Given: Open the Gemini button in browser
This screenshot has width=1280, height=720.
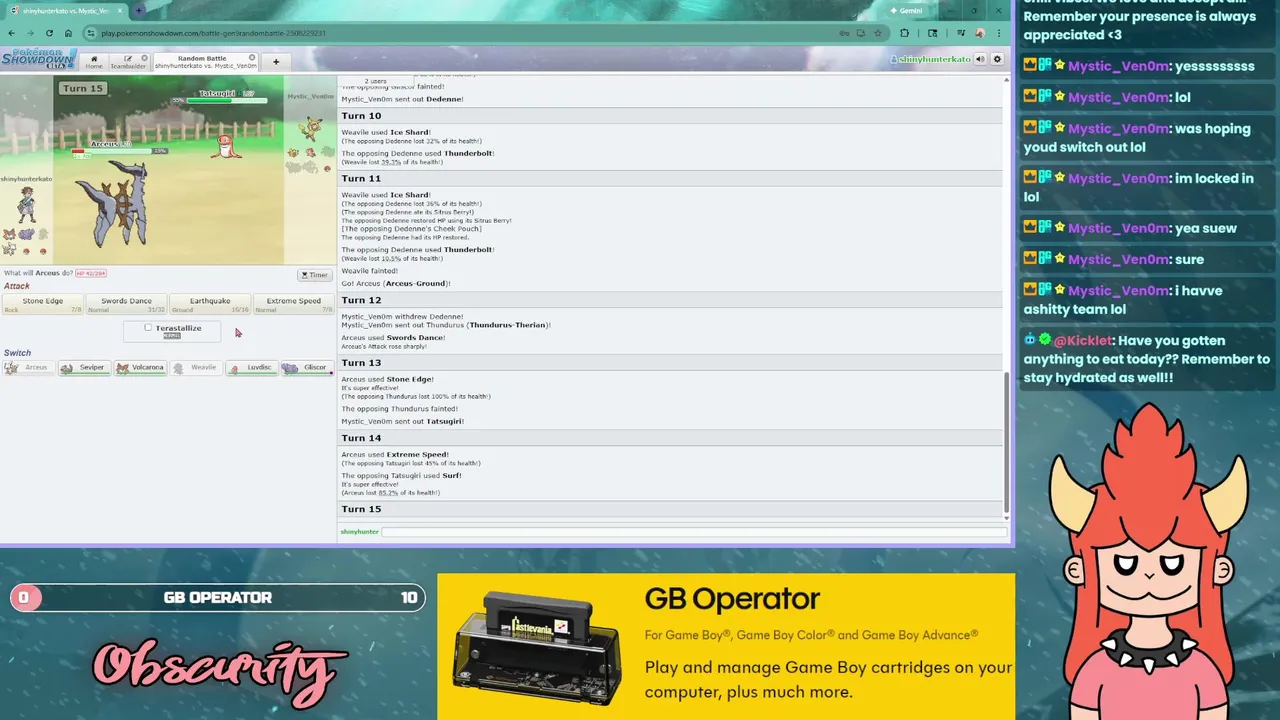Looking at the screenshot, I should [906, 10].
